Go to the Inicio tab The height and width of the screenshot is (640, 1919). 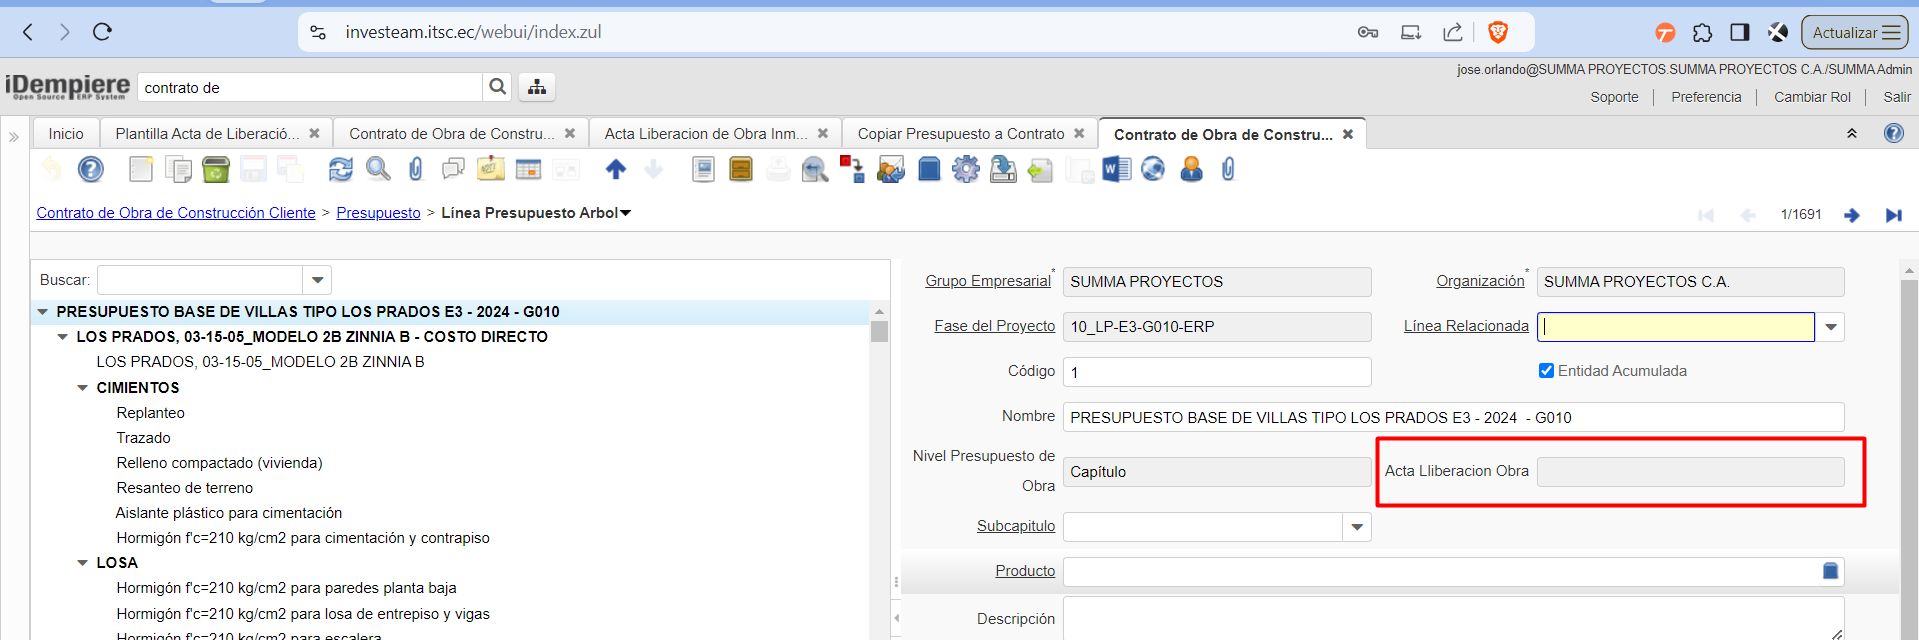66,134
